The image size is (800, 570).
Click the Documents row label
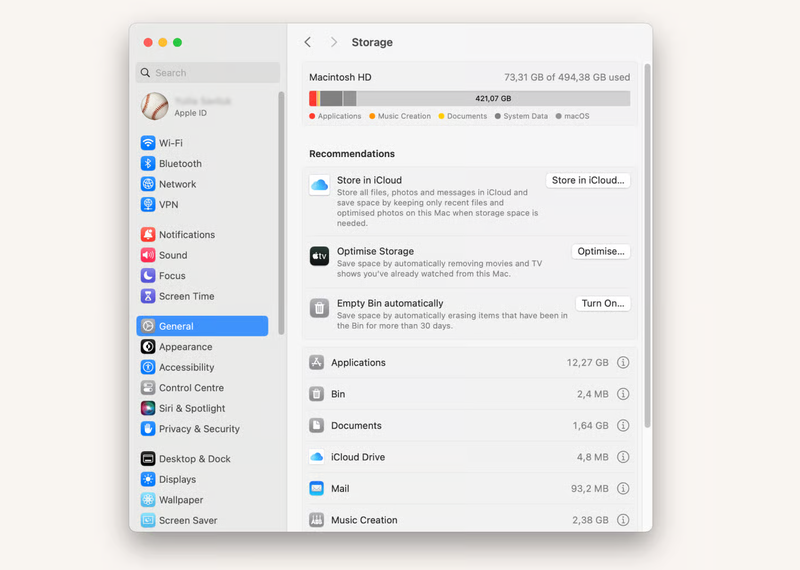pyautogui.click(x=356, y=425)
